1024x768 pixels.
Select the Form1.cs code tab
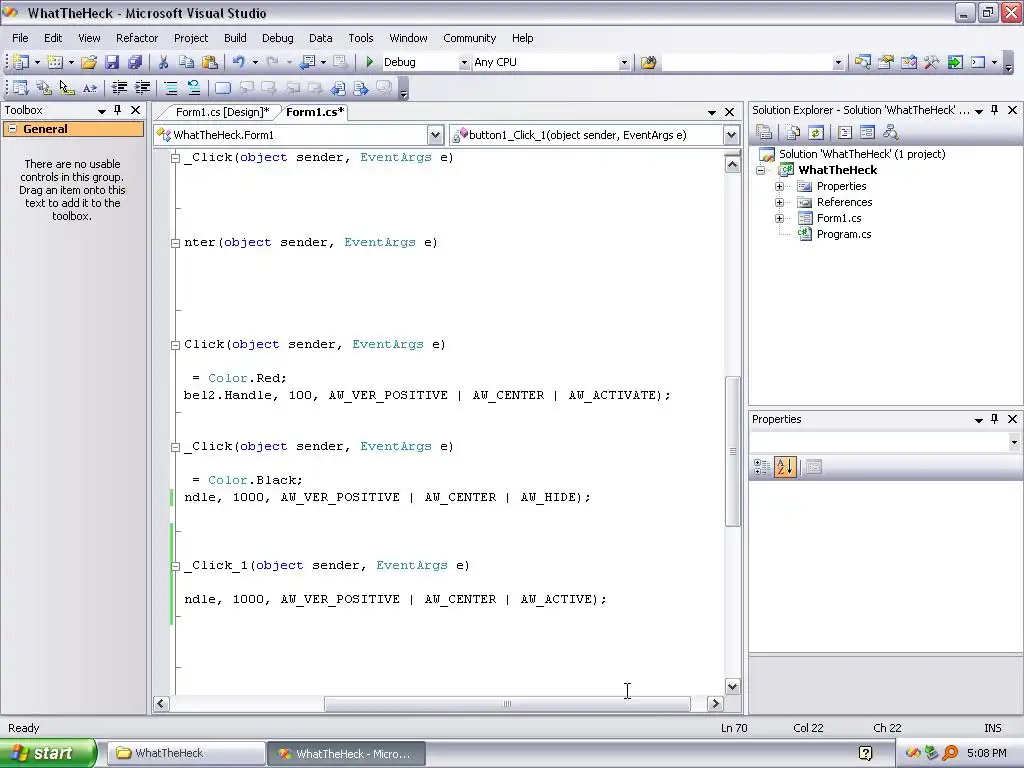click(x=315, y=112)
